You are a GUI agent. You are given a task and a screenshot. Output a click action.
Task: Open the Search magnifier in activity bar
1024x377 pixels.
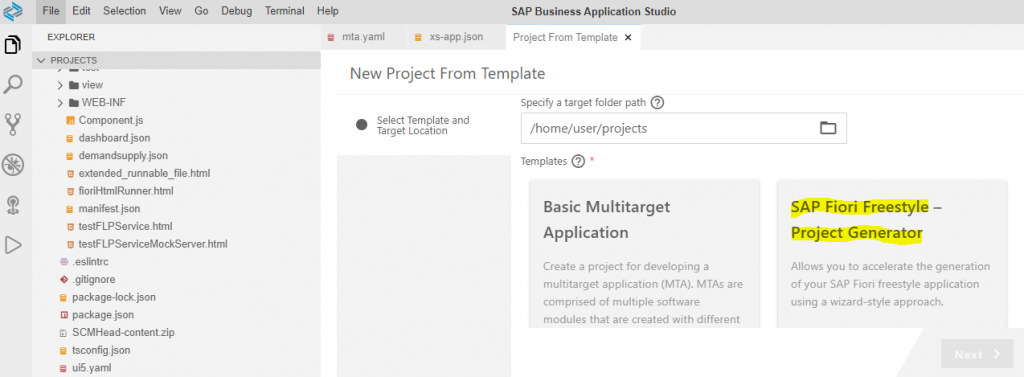click(x=13, y=84)
